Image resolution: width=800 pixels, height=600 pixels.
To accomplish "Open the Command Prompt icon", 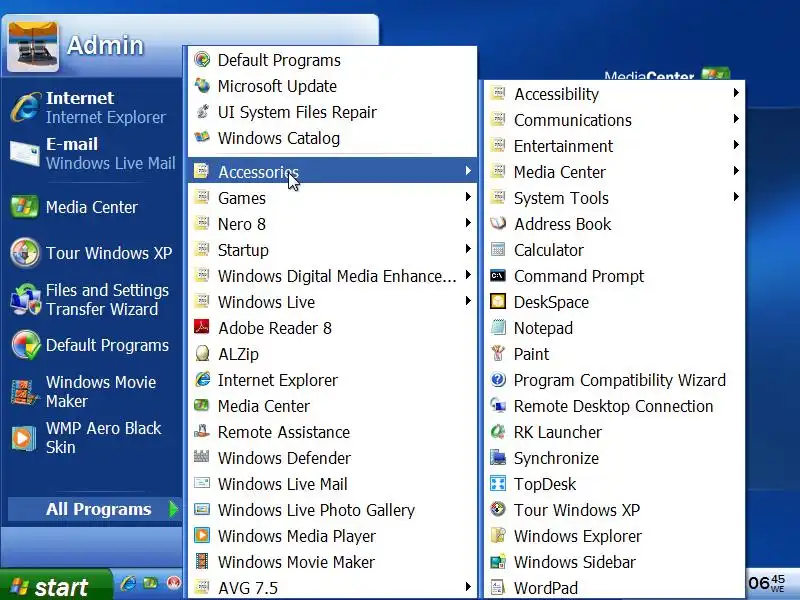I will tap(498, 276).
